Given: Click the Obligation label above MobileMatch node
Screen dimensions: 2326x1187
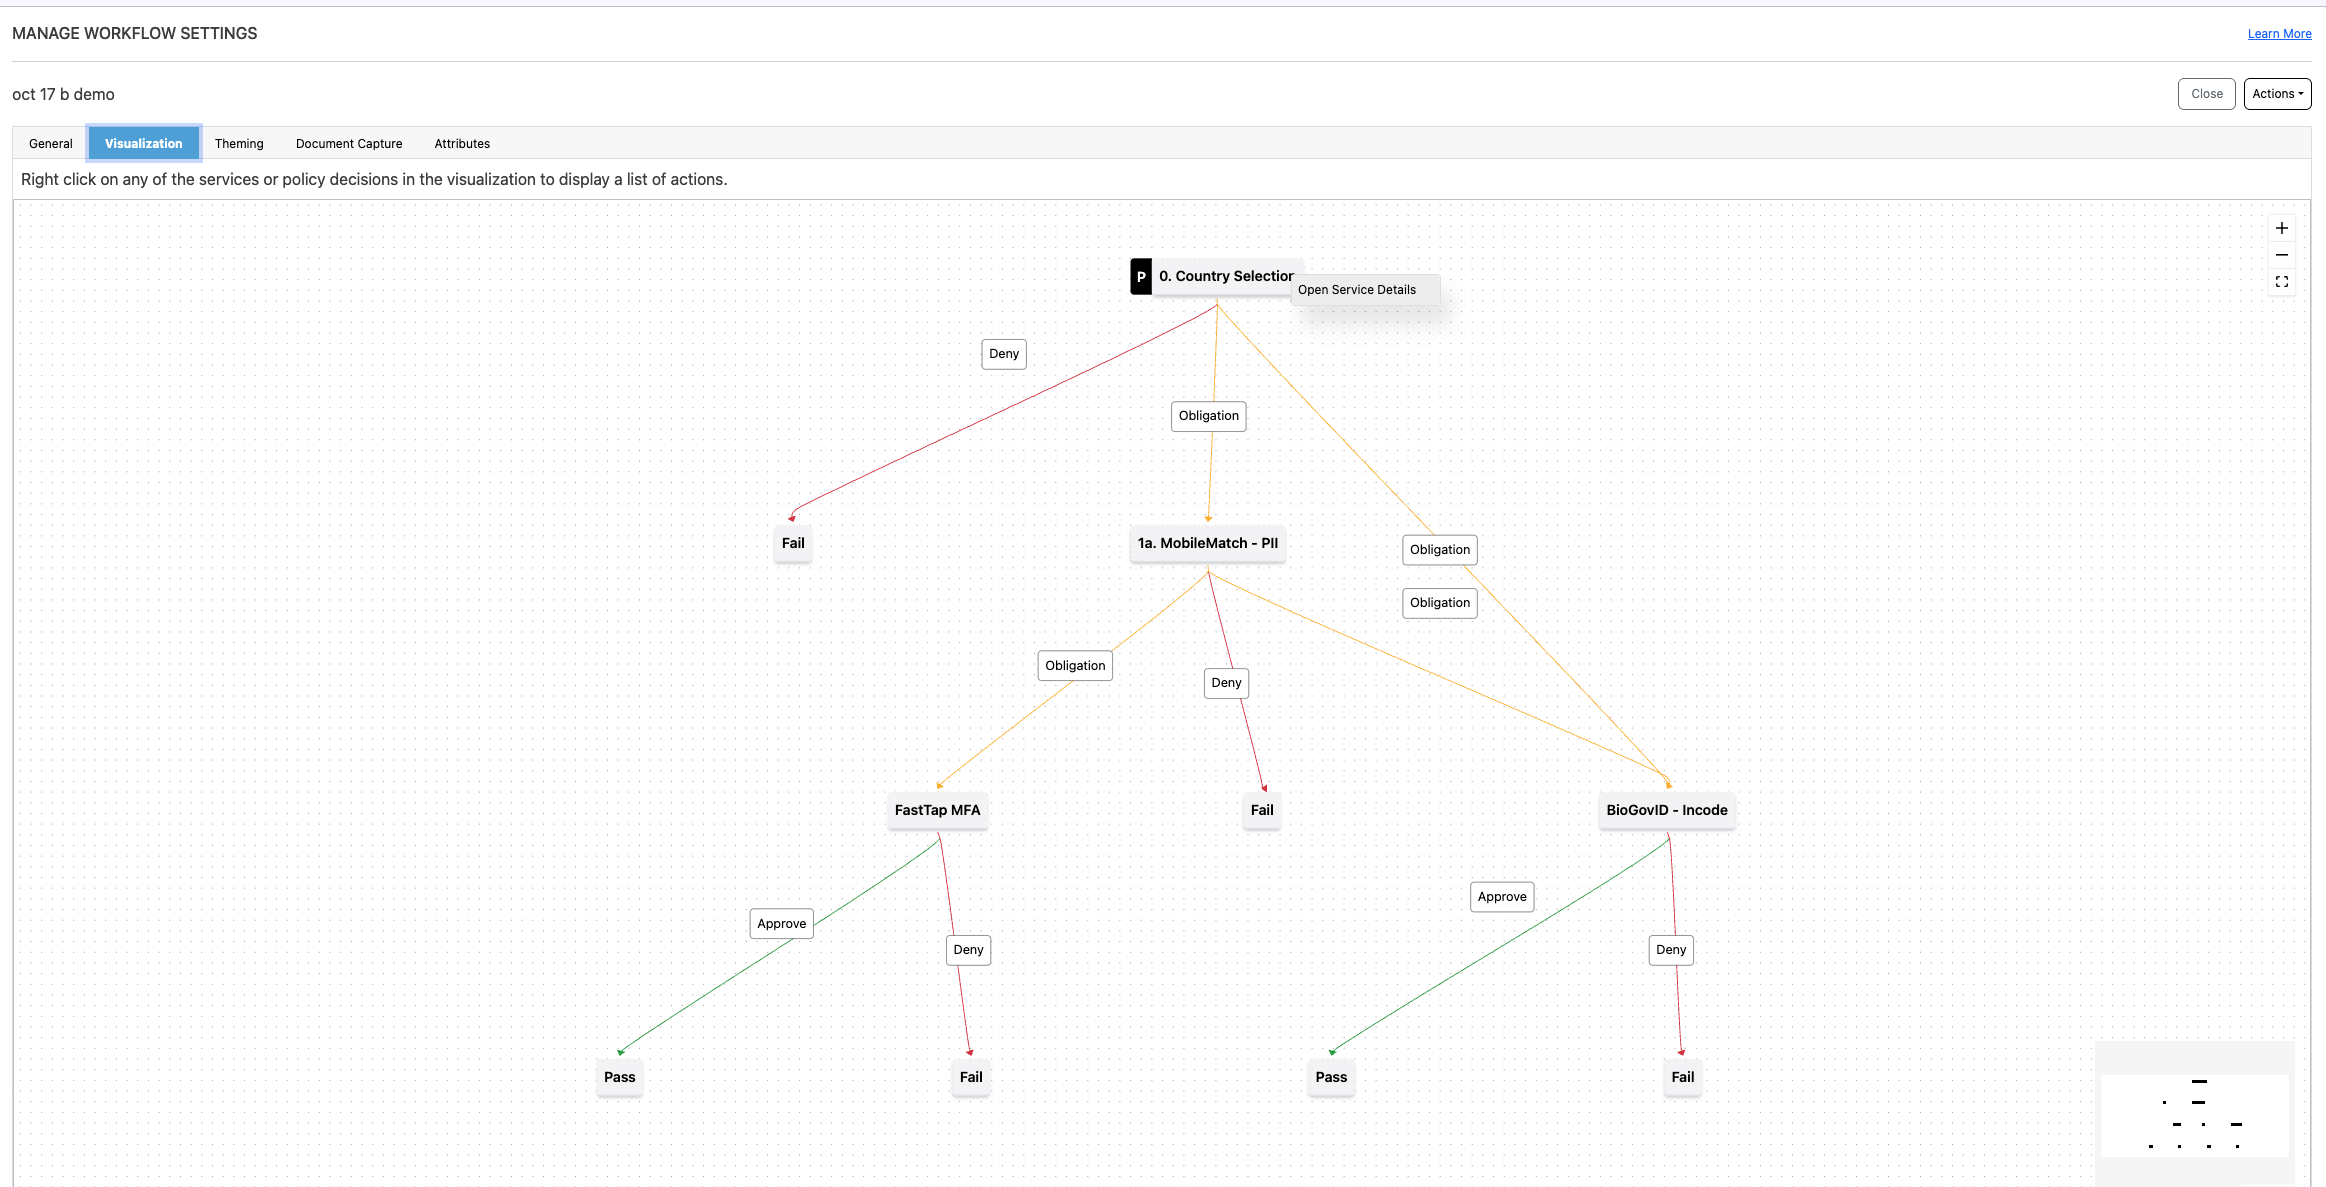Looking at the screenshot, I should pyautogui.click(x=1208, y=416).
